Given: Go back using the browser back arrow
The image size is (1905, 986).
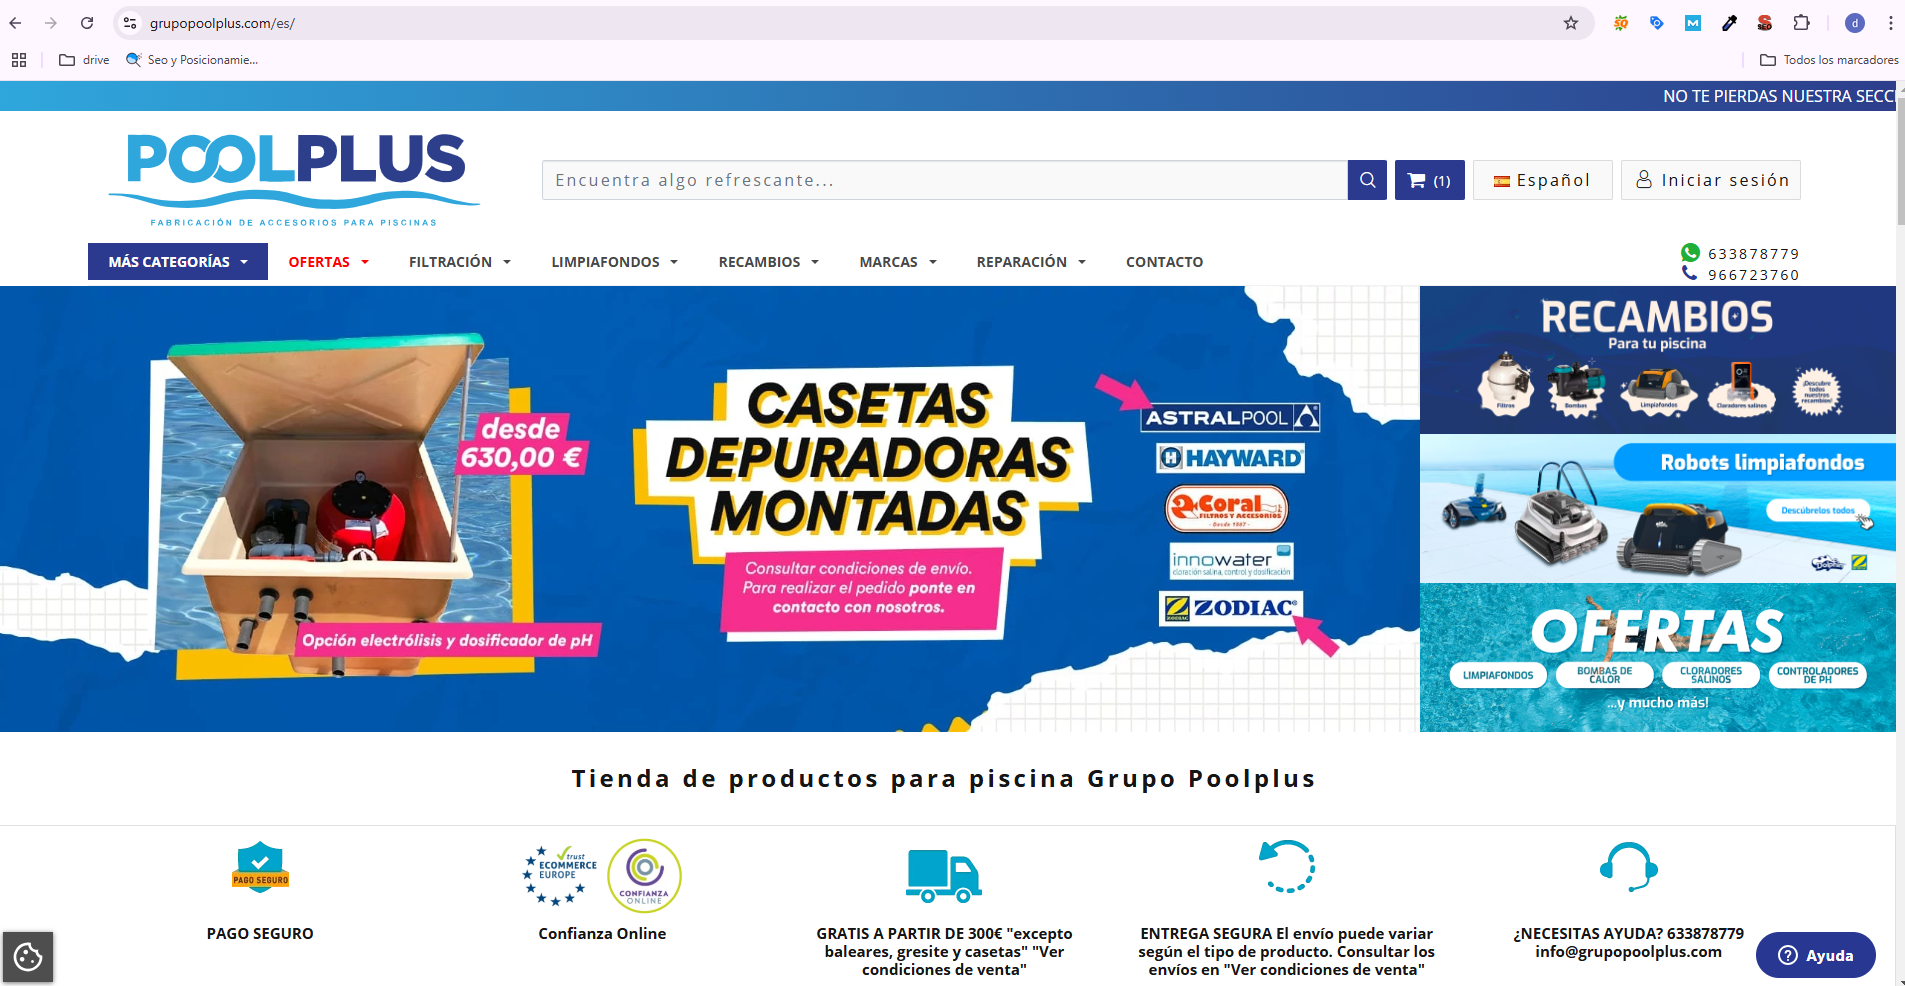Looking at the screenshot, I should [x=16, y=23].
